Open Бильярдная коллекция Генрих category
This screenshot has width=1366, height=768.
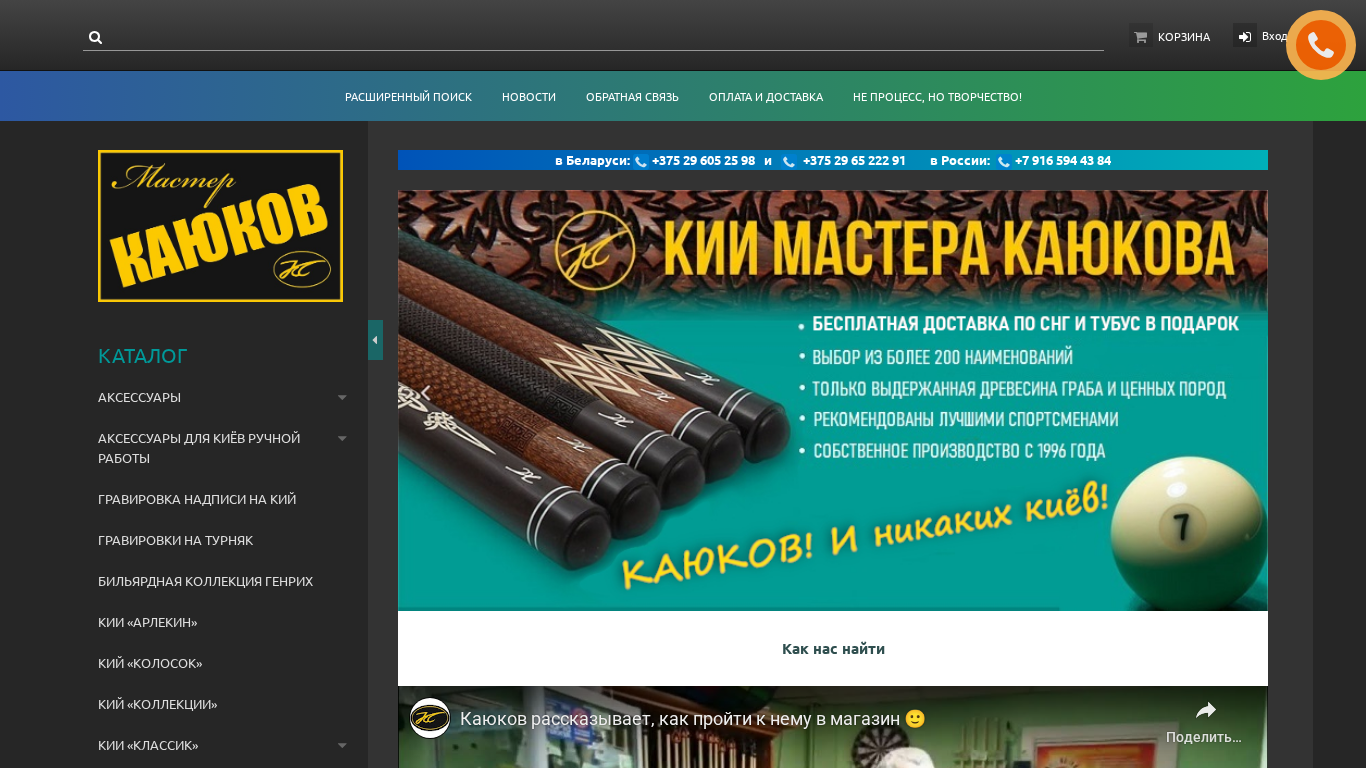(x=206, y=581)
